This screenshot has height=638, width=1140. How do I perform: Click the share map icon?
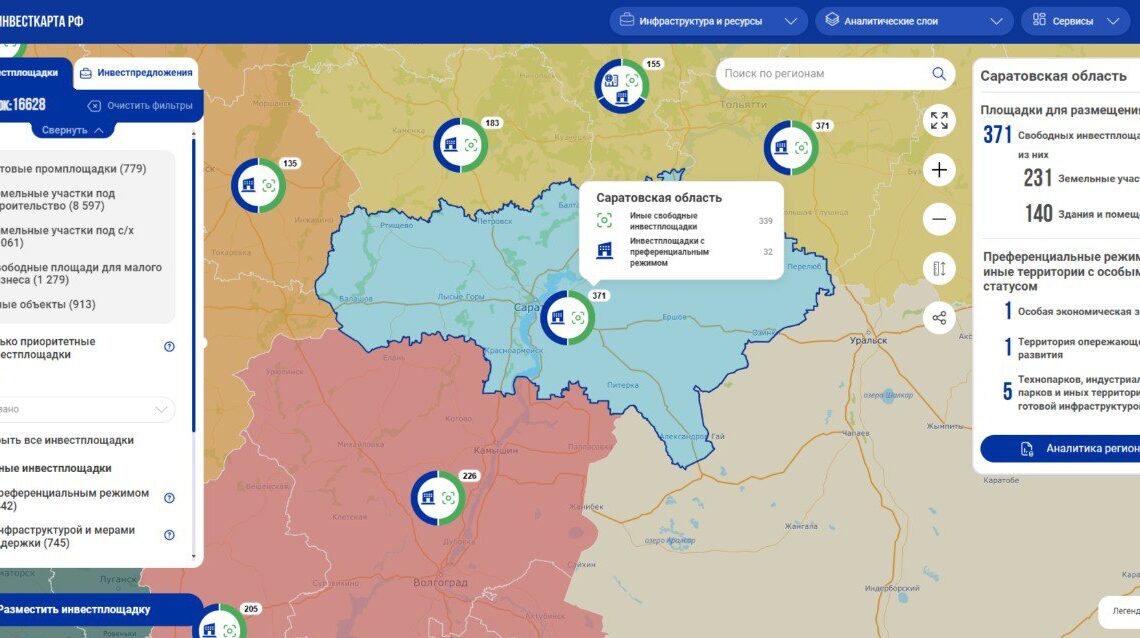click(x=939, y=318)
